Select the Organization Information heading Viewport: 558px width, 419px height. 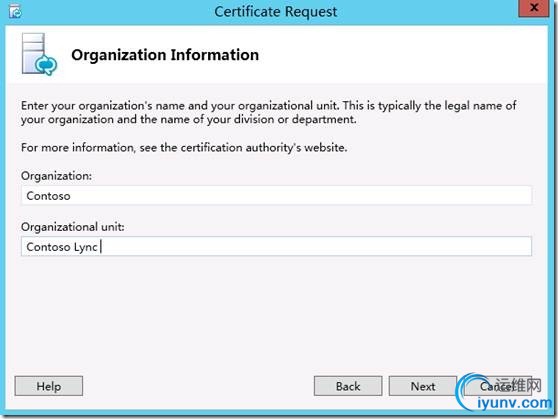[165, 55]
